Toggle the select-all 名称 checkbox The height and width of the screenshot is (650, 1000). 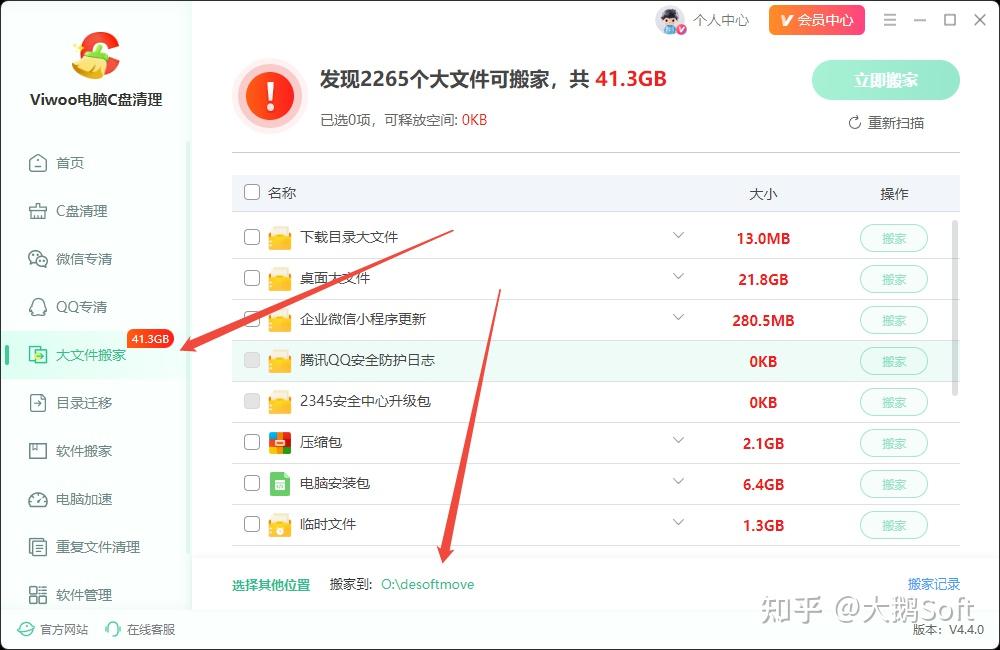(x=252, y=192)
